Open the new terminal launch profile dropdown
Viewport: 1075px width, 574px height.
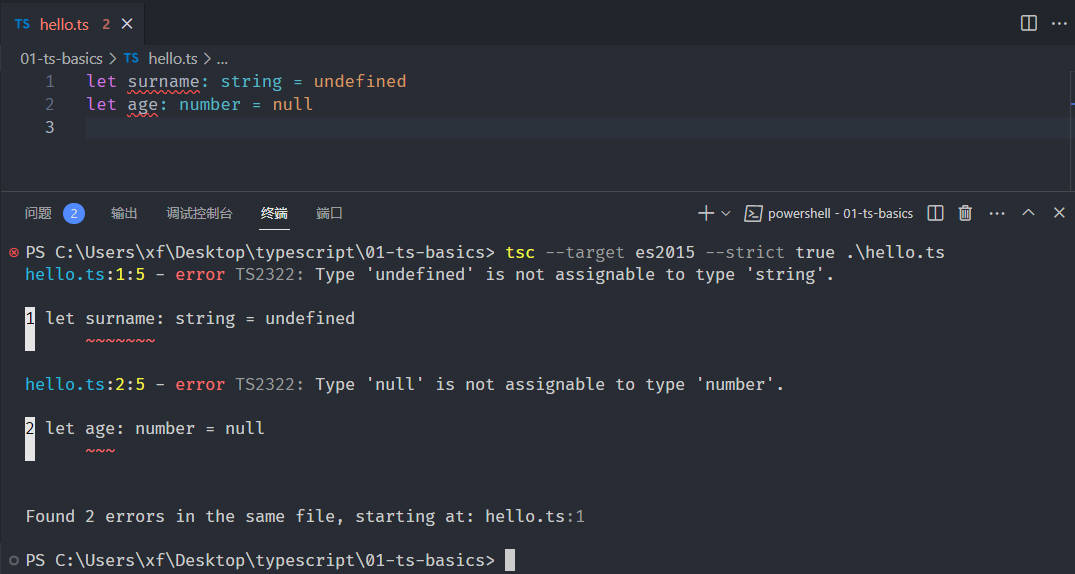tap(725, 213)
